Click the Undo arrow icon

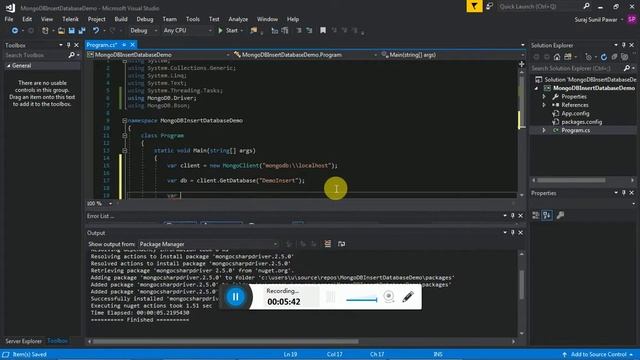[96, 31]
